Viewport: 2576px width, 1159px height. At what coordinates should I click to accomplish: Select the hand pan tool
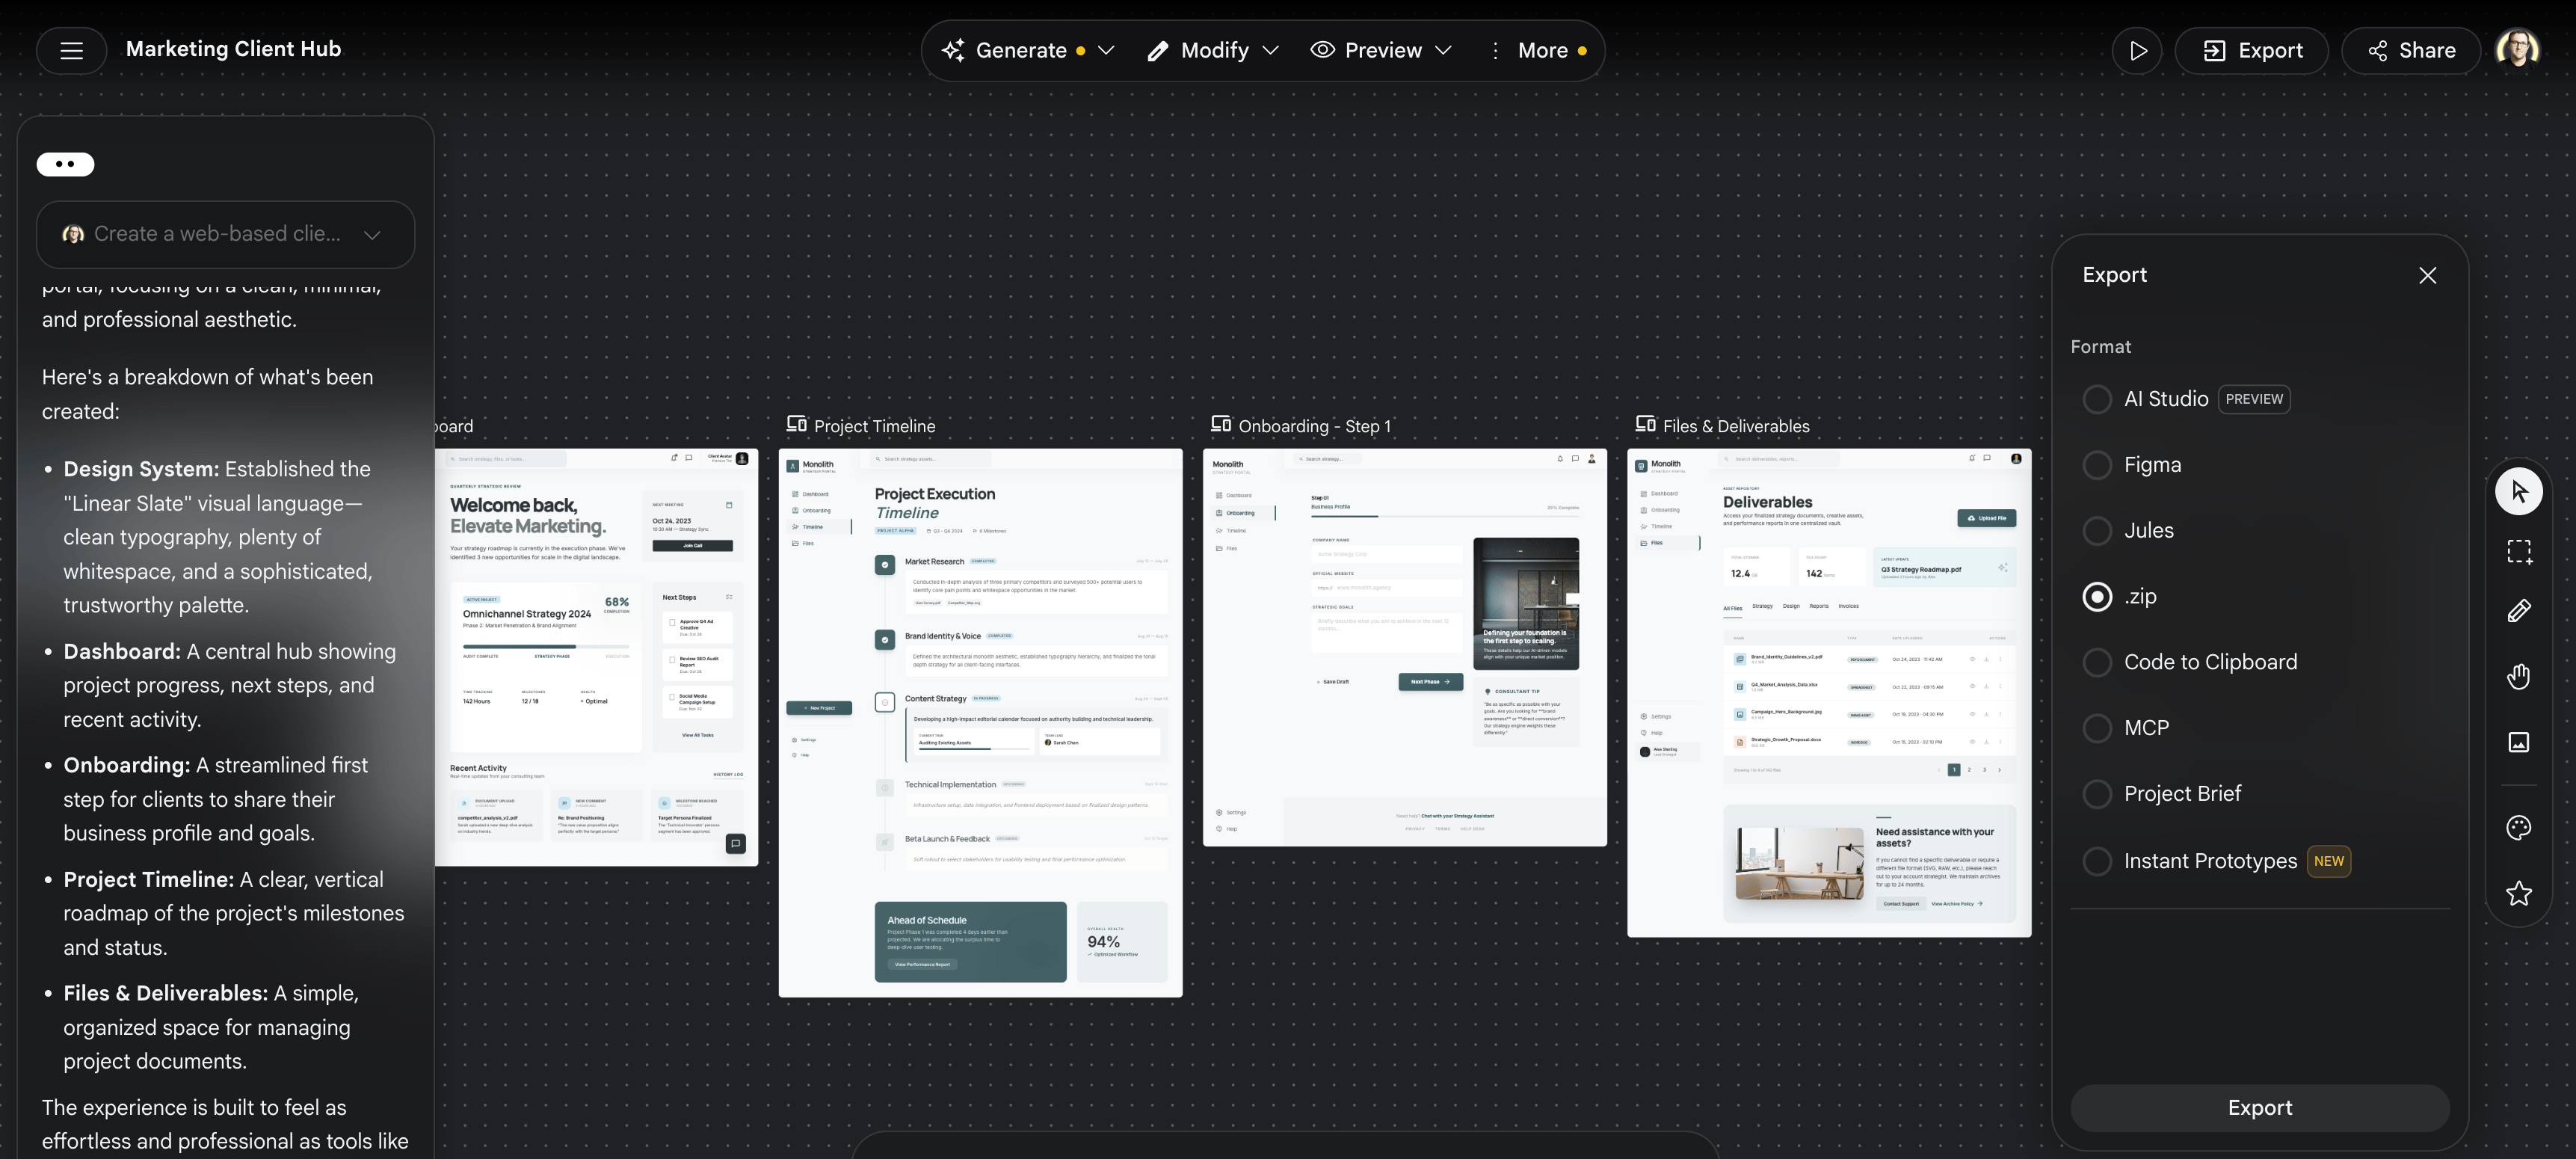2518,677
